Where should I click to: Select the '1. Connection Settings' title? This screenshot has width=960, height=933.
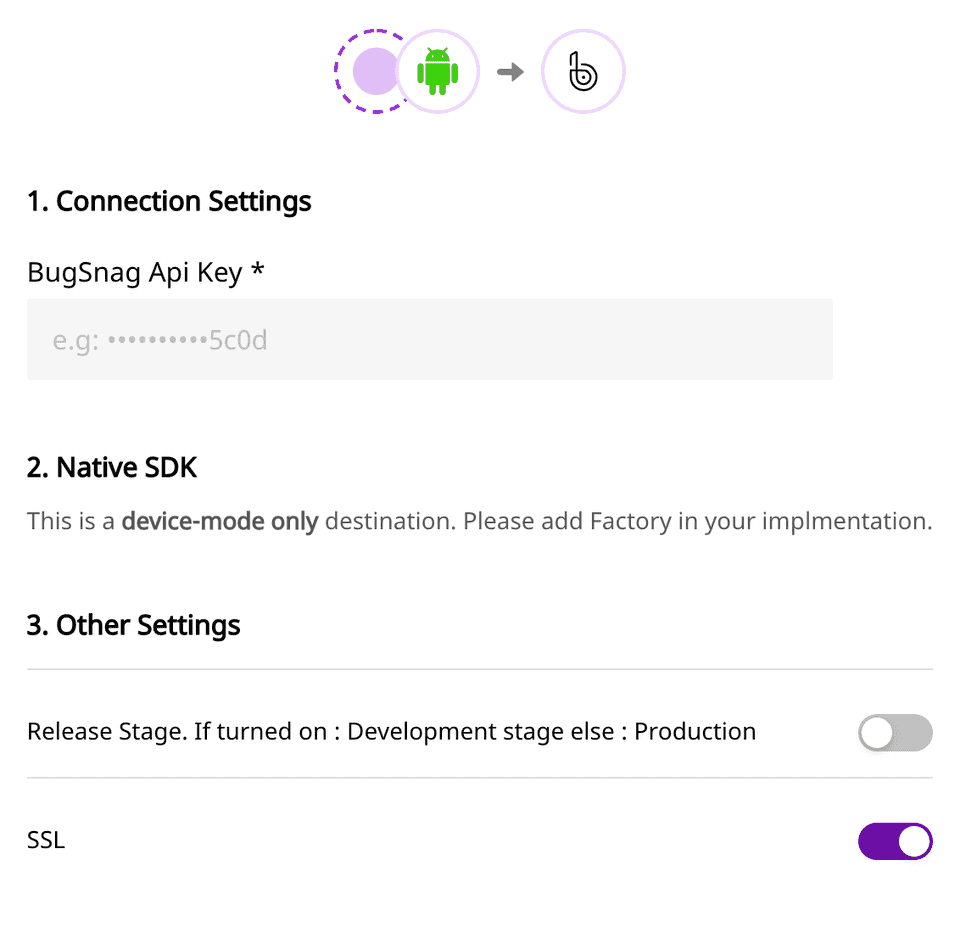click(169, 201)
